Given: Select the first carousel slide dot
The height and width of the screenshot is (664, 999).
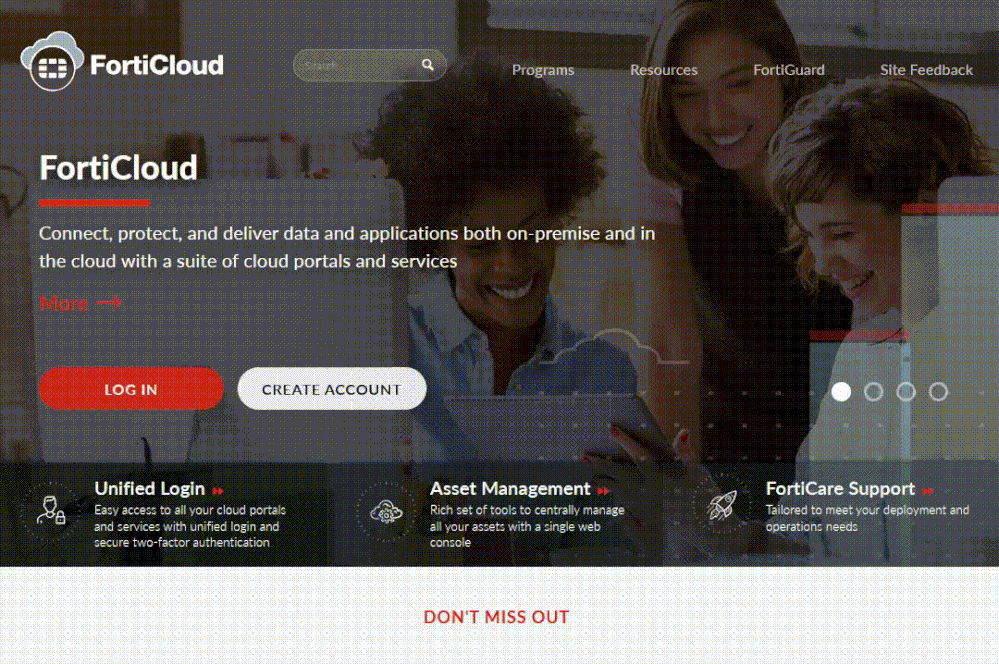Looking at the screenshot, I should (841, 391).
